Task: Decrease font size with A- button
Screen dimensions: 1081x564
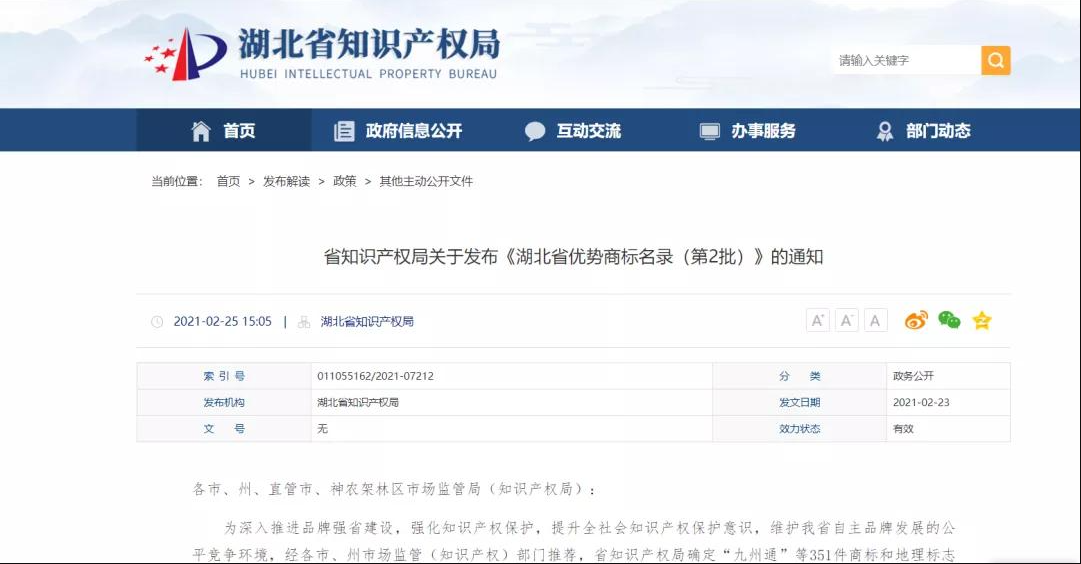Action: coord(847,321)
